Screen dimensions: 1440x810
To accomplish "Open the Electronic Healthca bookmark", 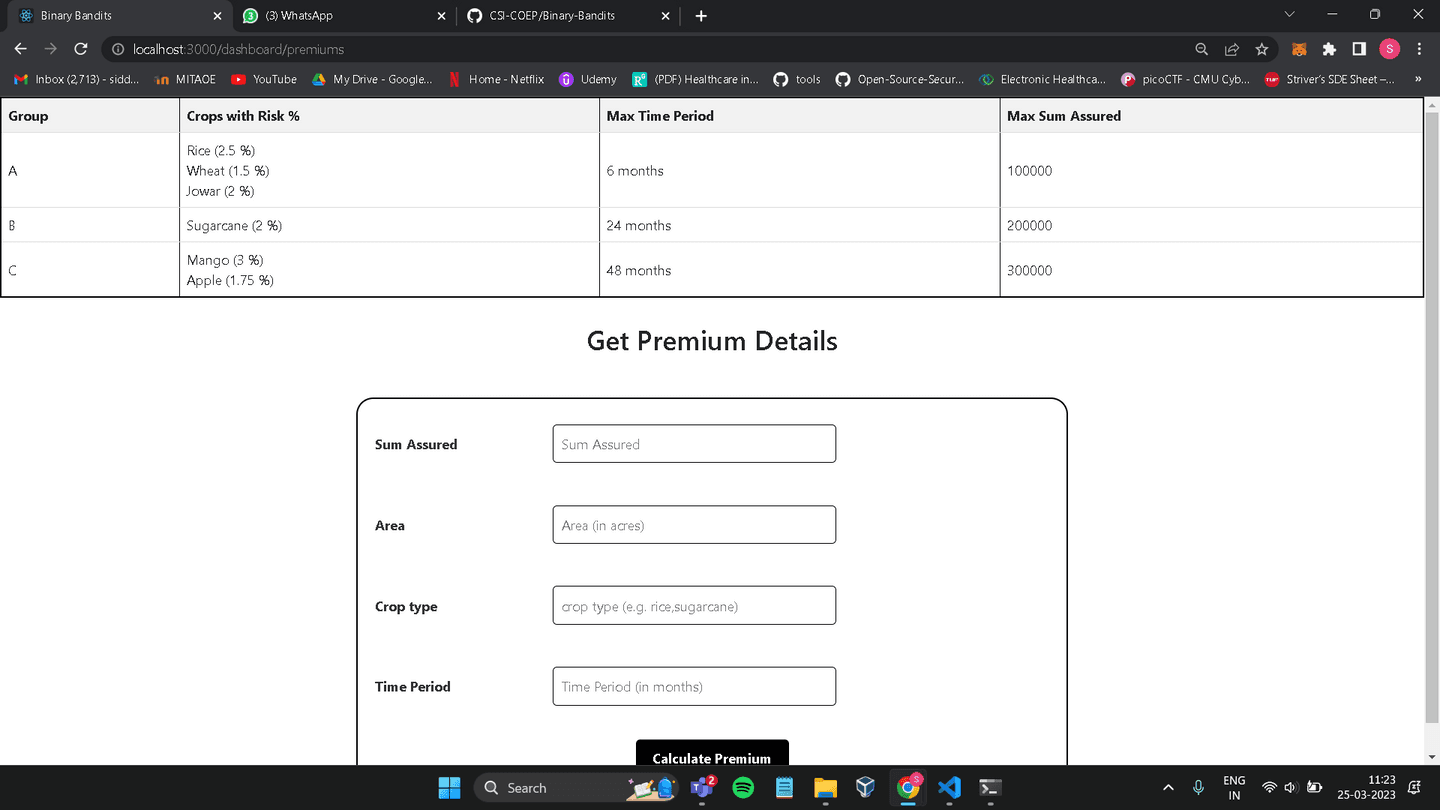I will point(1043,79).
